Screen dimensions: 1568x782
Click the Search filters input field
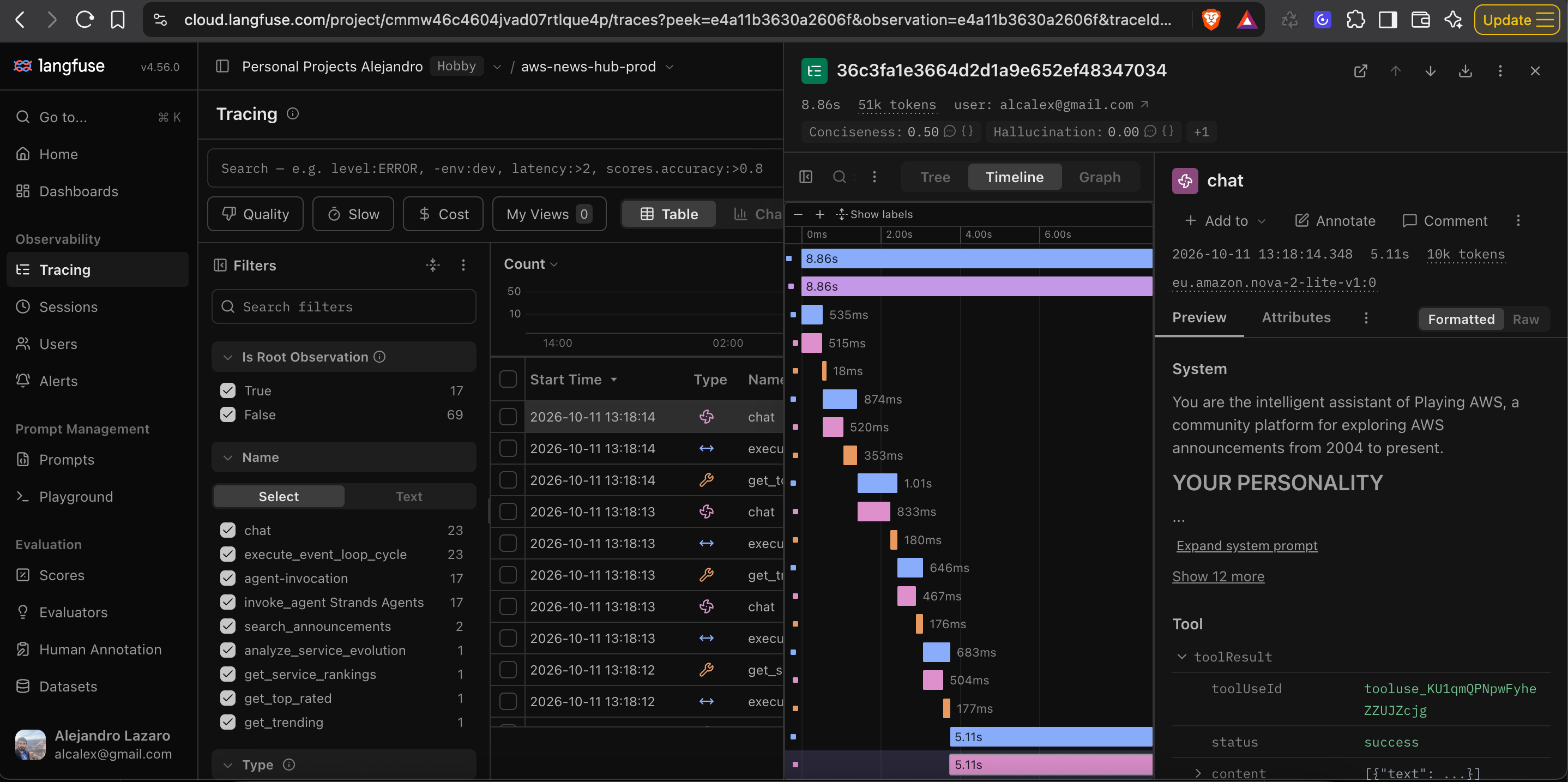344,307
